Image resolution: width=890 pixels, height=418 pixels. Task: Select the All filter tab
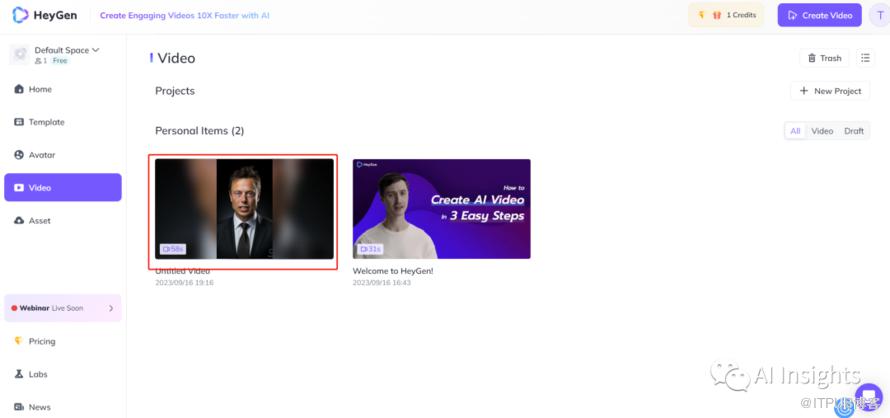pyautogui.click(x=795, y=131)
